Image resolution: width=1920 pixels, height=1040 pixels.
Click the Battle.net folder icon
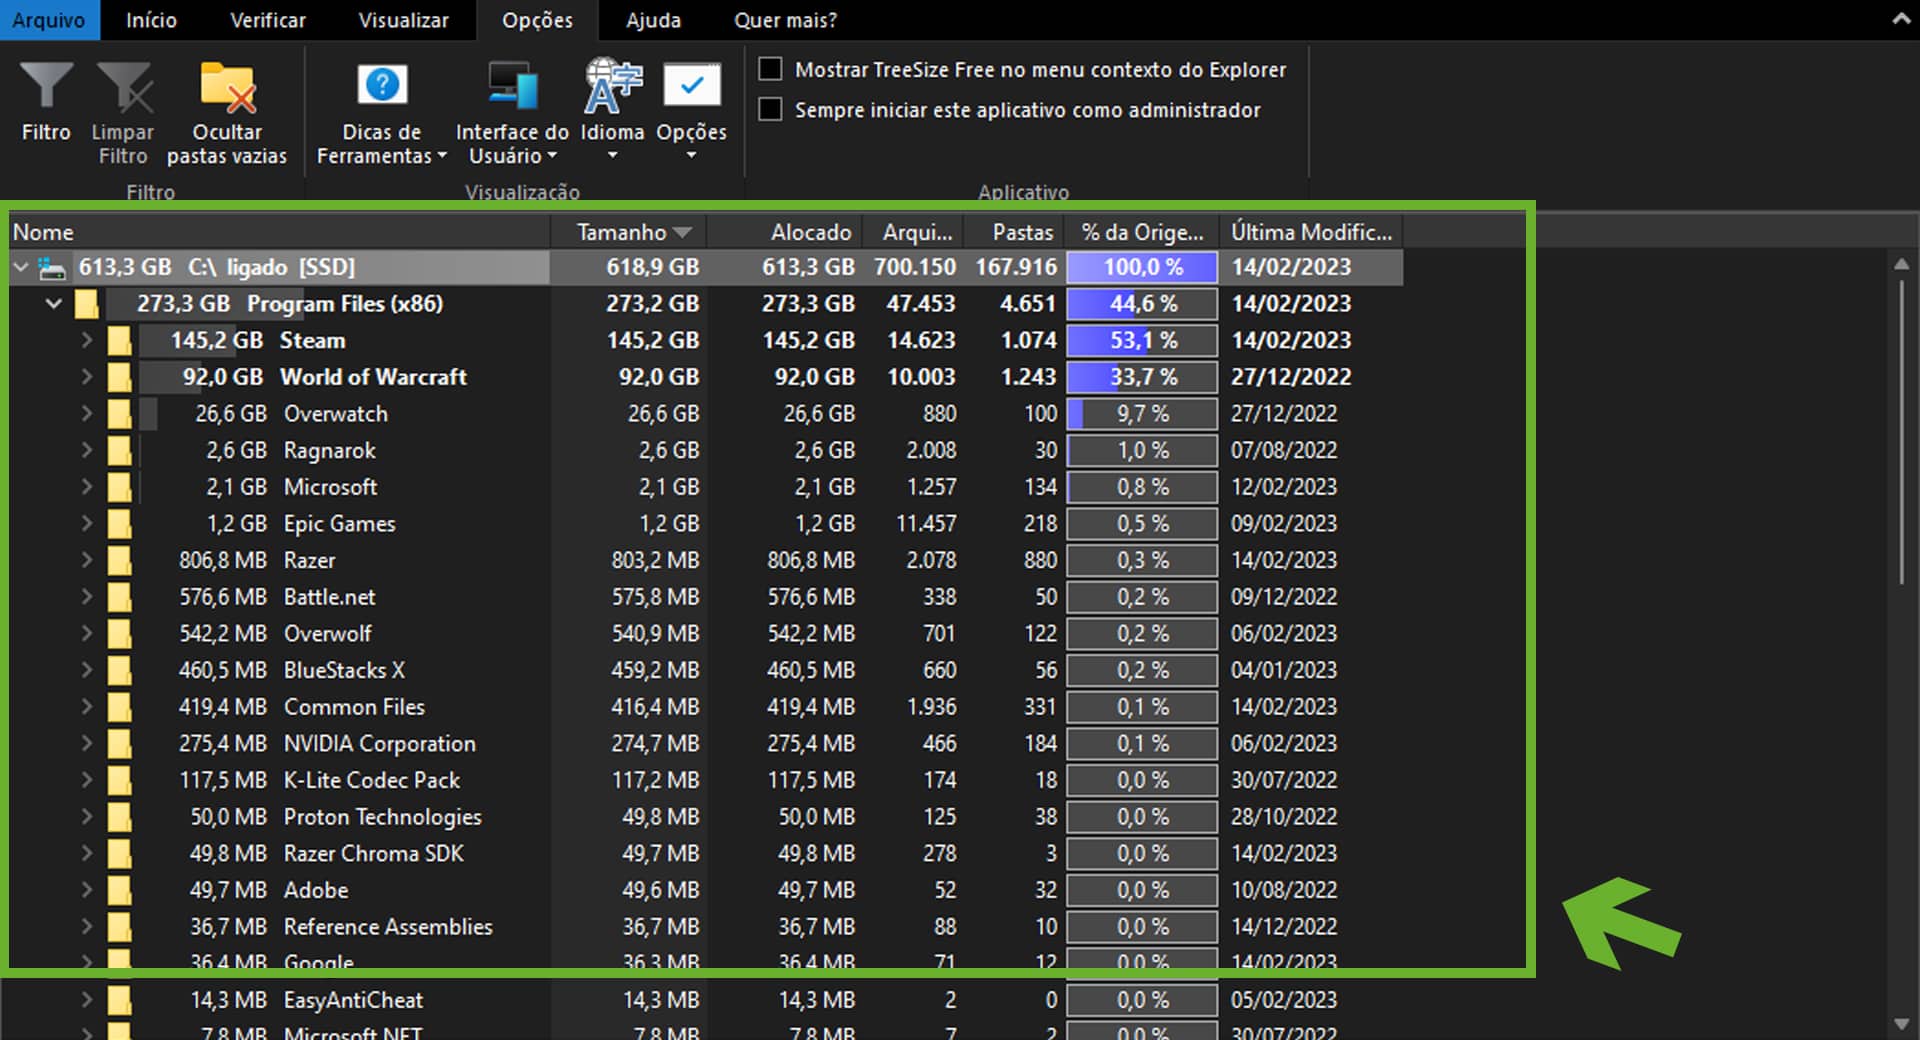pos(120,598)
